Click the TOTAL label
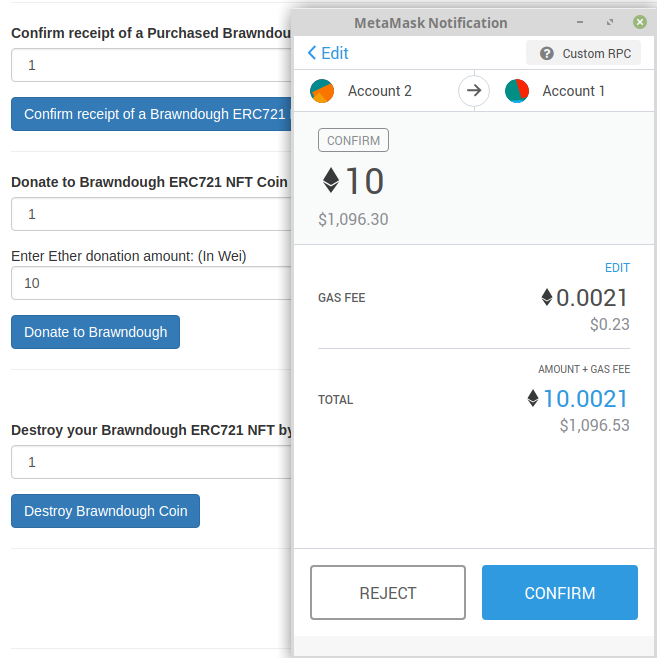 [335, 400]
